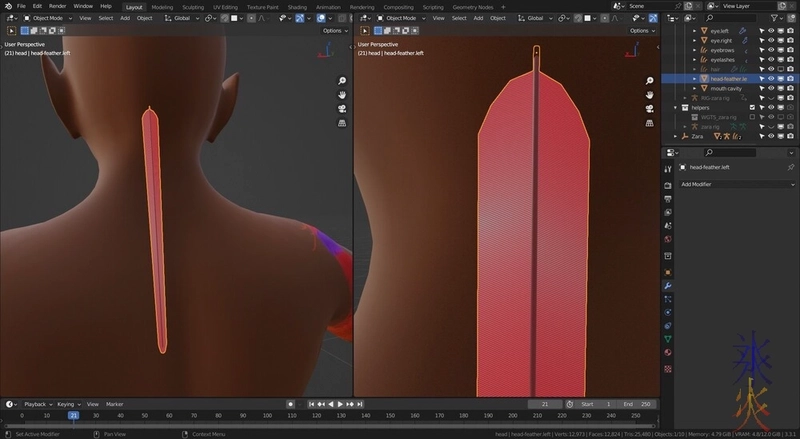The image size is (800, 439).
Task: Click the pan hand gizmo in left viewport
Action: pos(342,95)
